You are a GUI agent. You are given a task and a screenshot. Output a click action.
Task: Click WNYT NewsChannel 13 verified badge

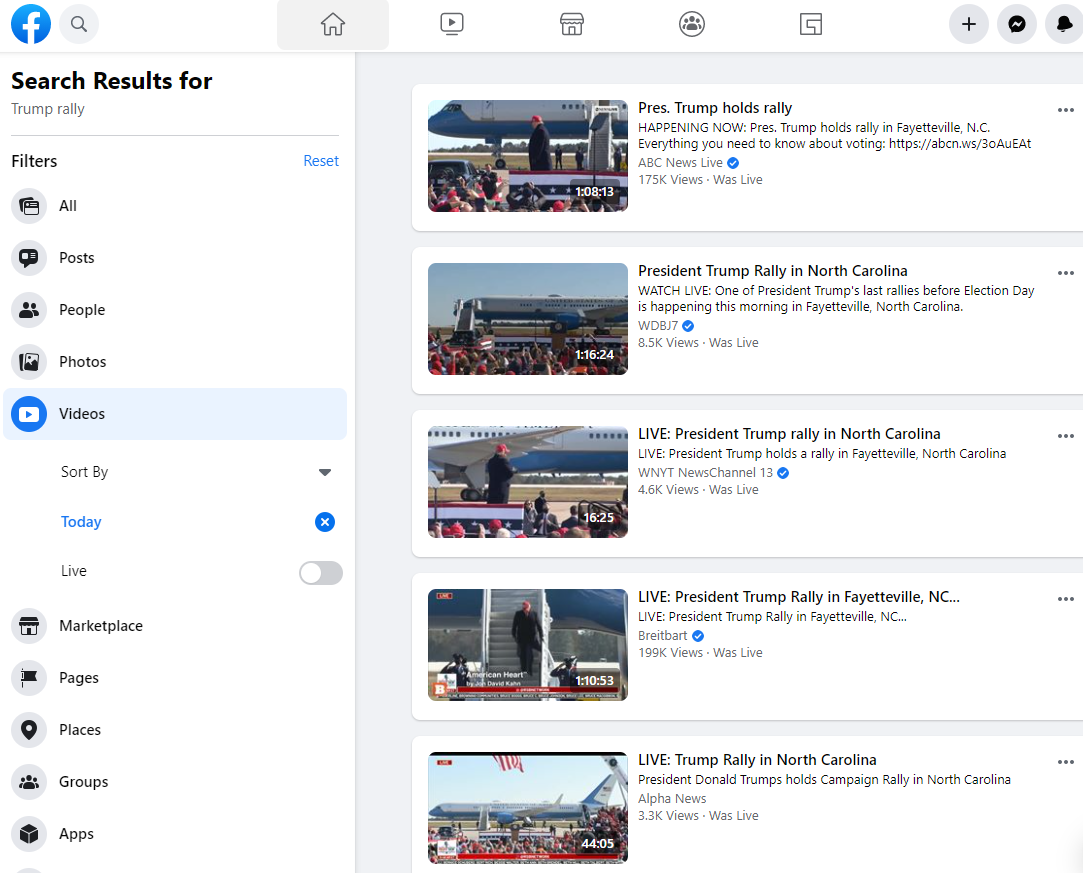783,473
